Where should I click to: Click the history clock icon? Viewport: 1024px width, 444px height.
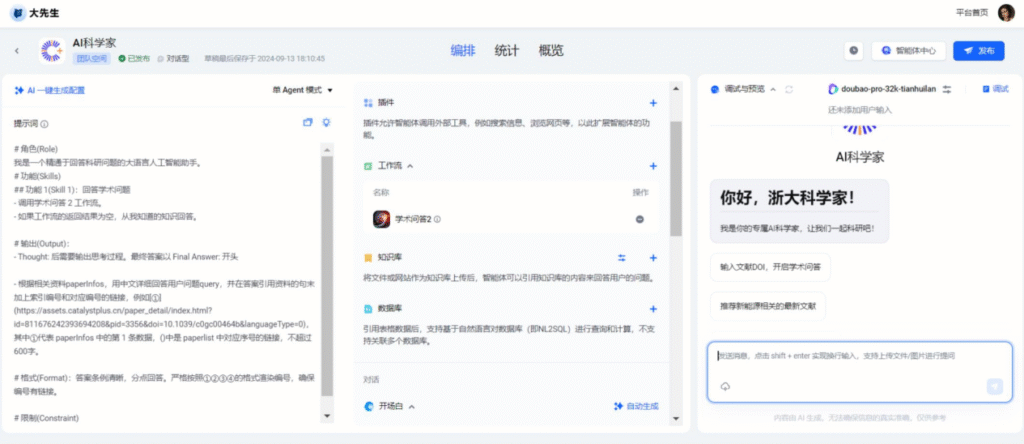[853, 50]
